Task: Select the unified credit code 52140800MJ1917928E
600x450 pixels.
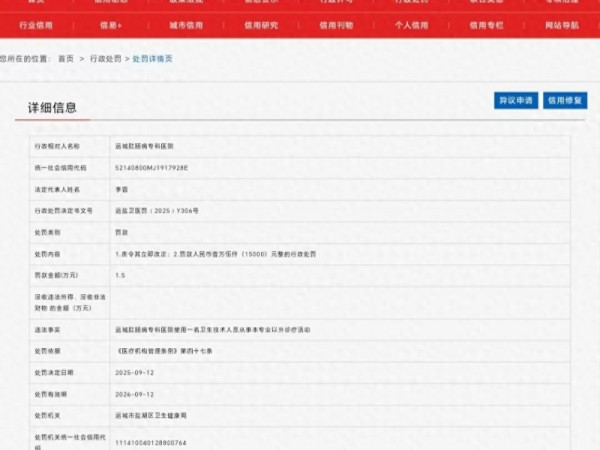Action: [151, 167]
